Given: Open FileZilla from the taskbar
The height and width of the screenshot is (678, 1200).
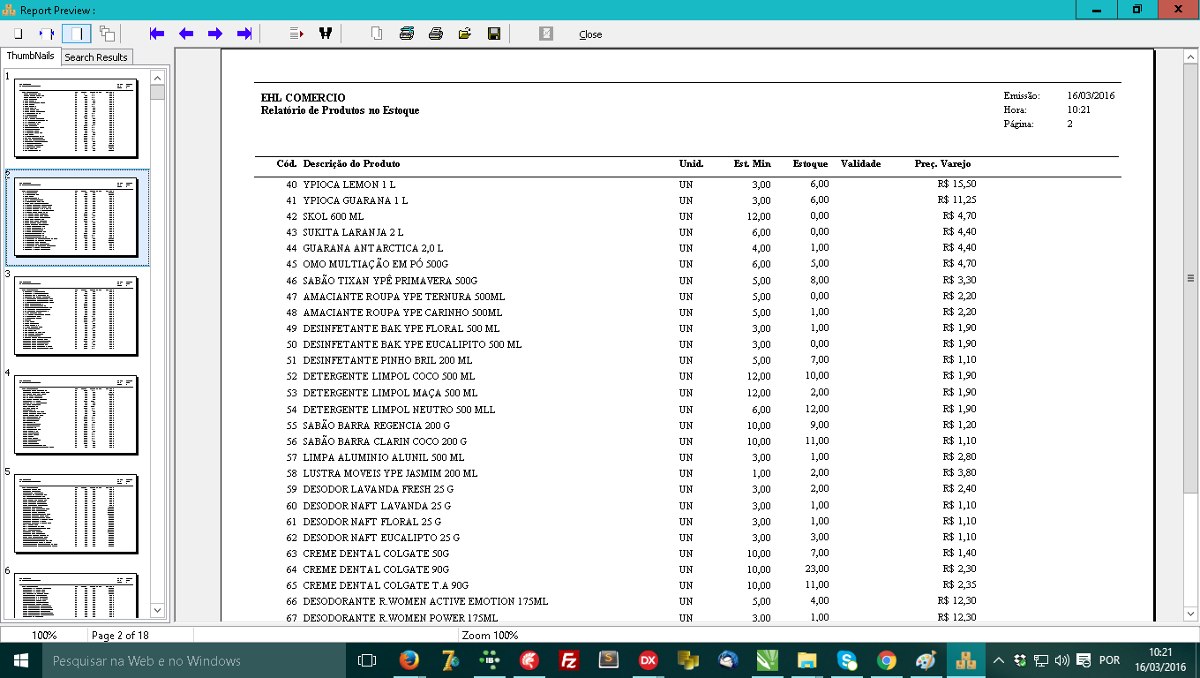Looking at the screenshot, I should [x=569, y=660].
